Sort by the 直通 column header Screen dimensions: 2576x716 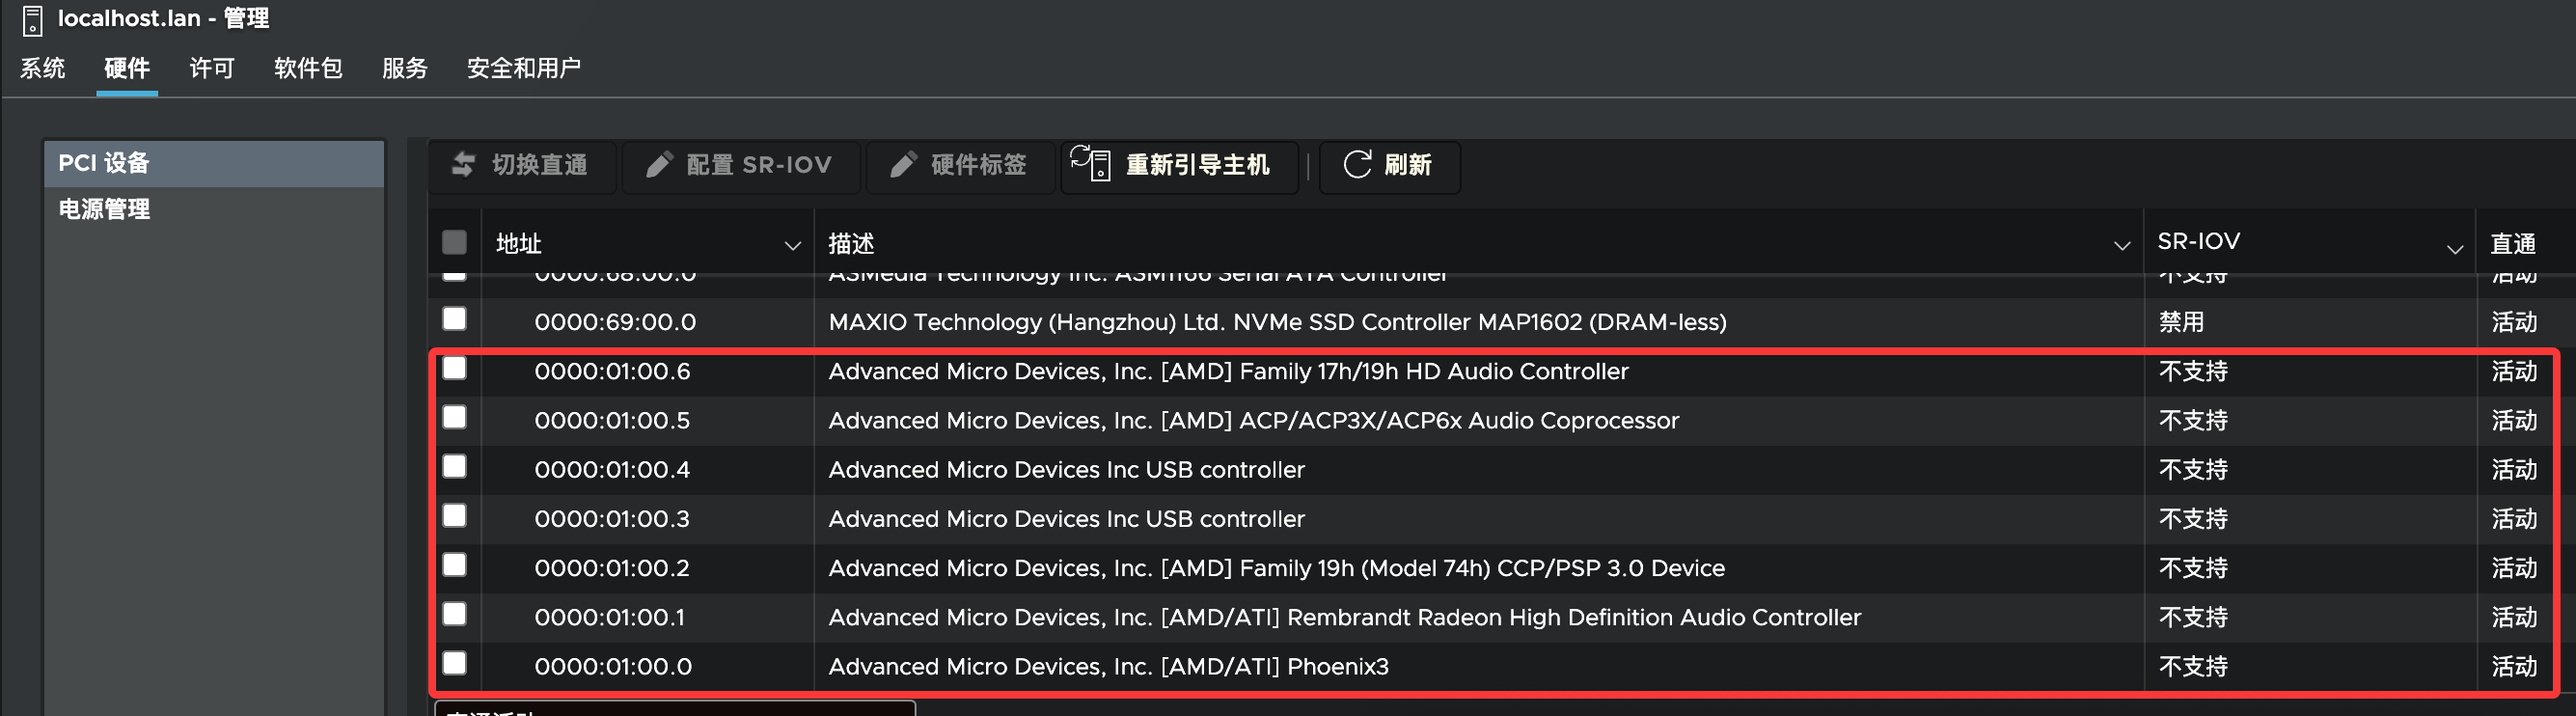(2512, 243)
